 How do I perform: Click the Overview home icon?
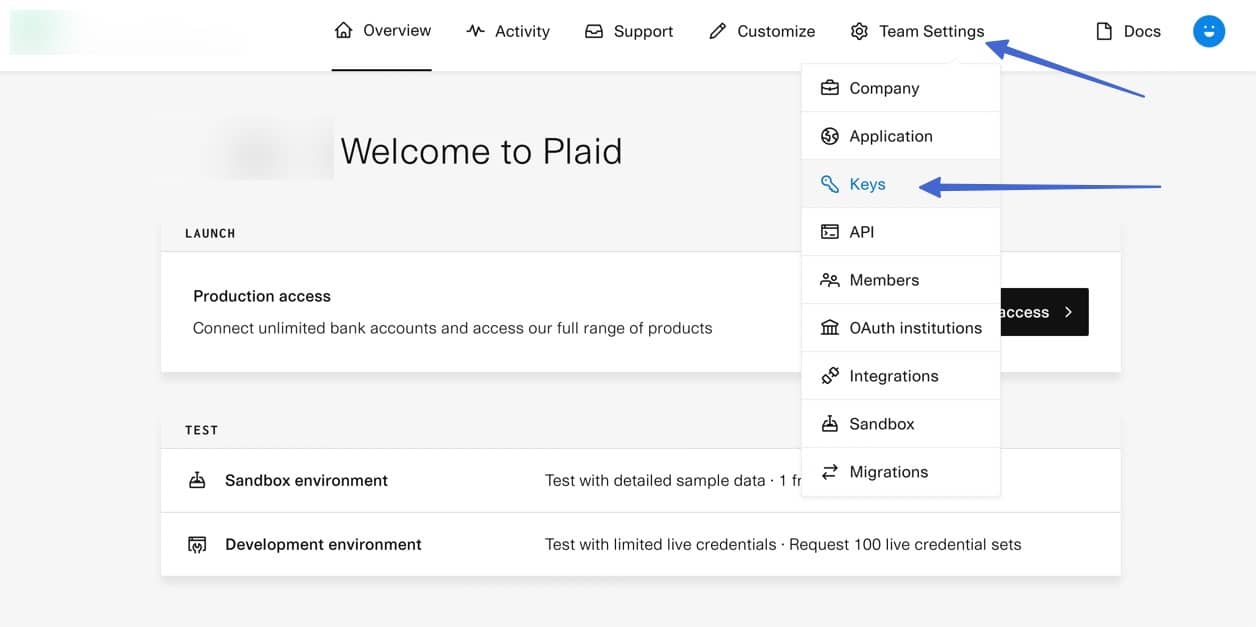[x=344, y=31]
